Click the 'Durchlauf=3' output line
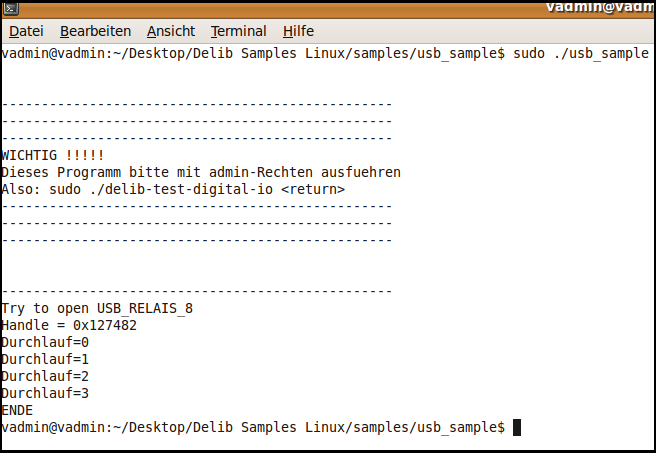656x453 pixels. pyautogui.click(x=45, y=393)
